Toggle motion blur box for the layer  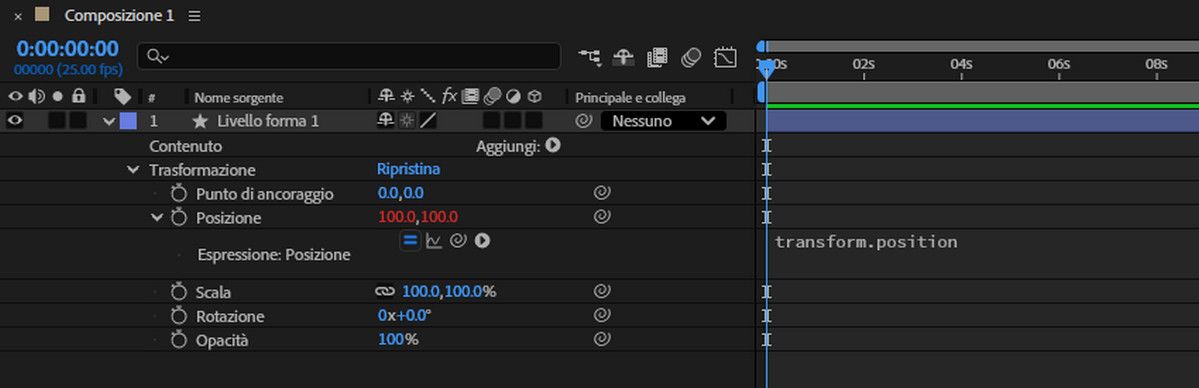click(x=492, y=120)
